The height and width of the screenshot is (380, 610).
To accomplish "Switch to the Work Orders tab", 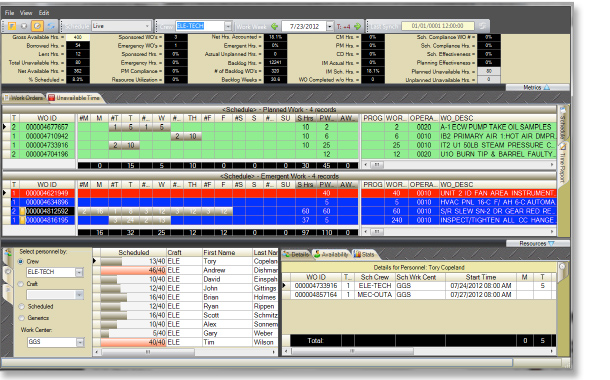I will click(x=24, y=98).
